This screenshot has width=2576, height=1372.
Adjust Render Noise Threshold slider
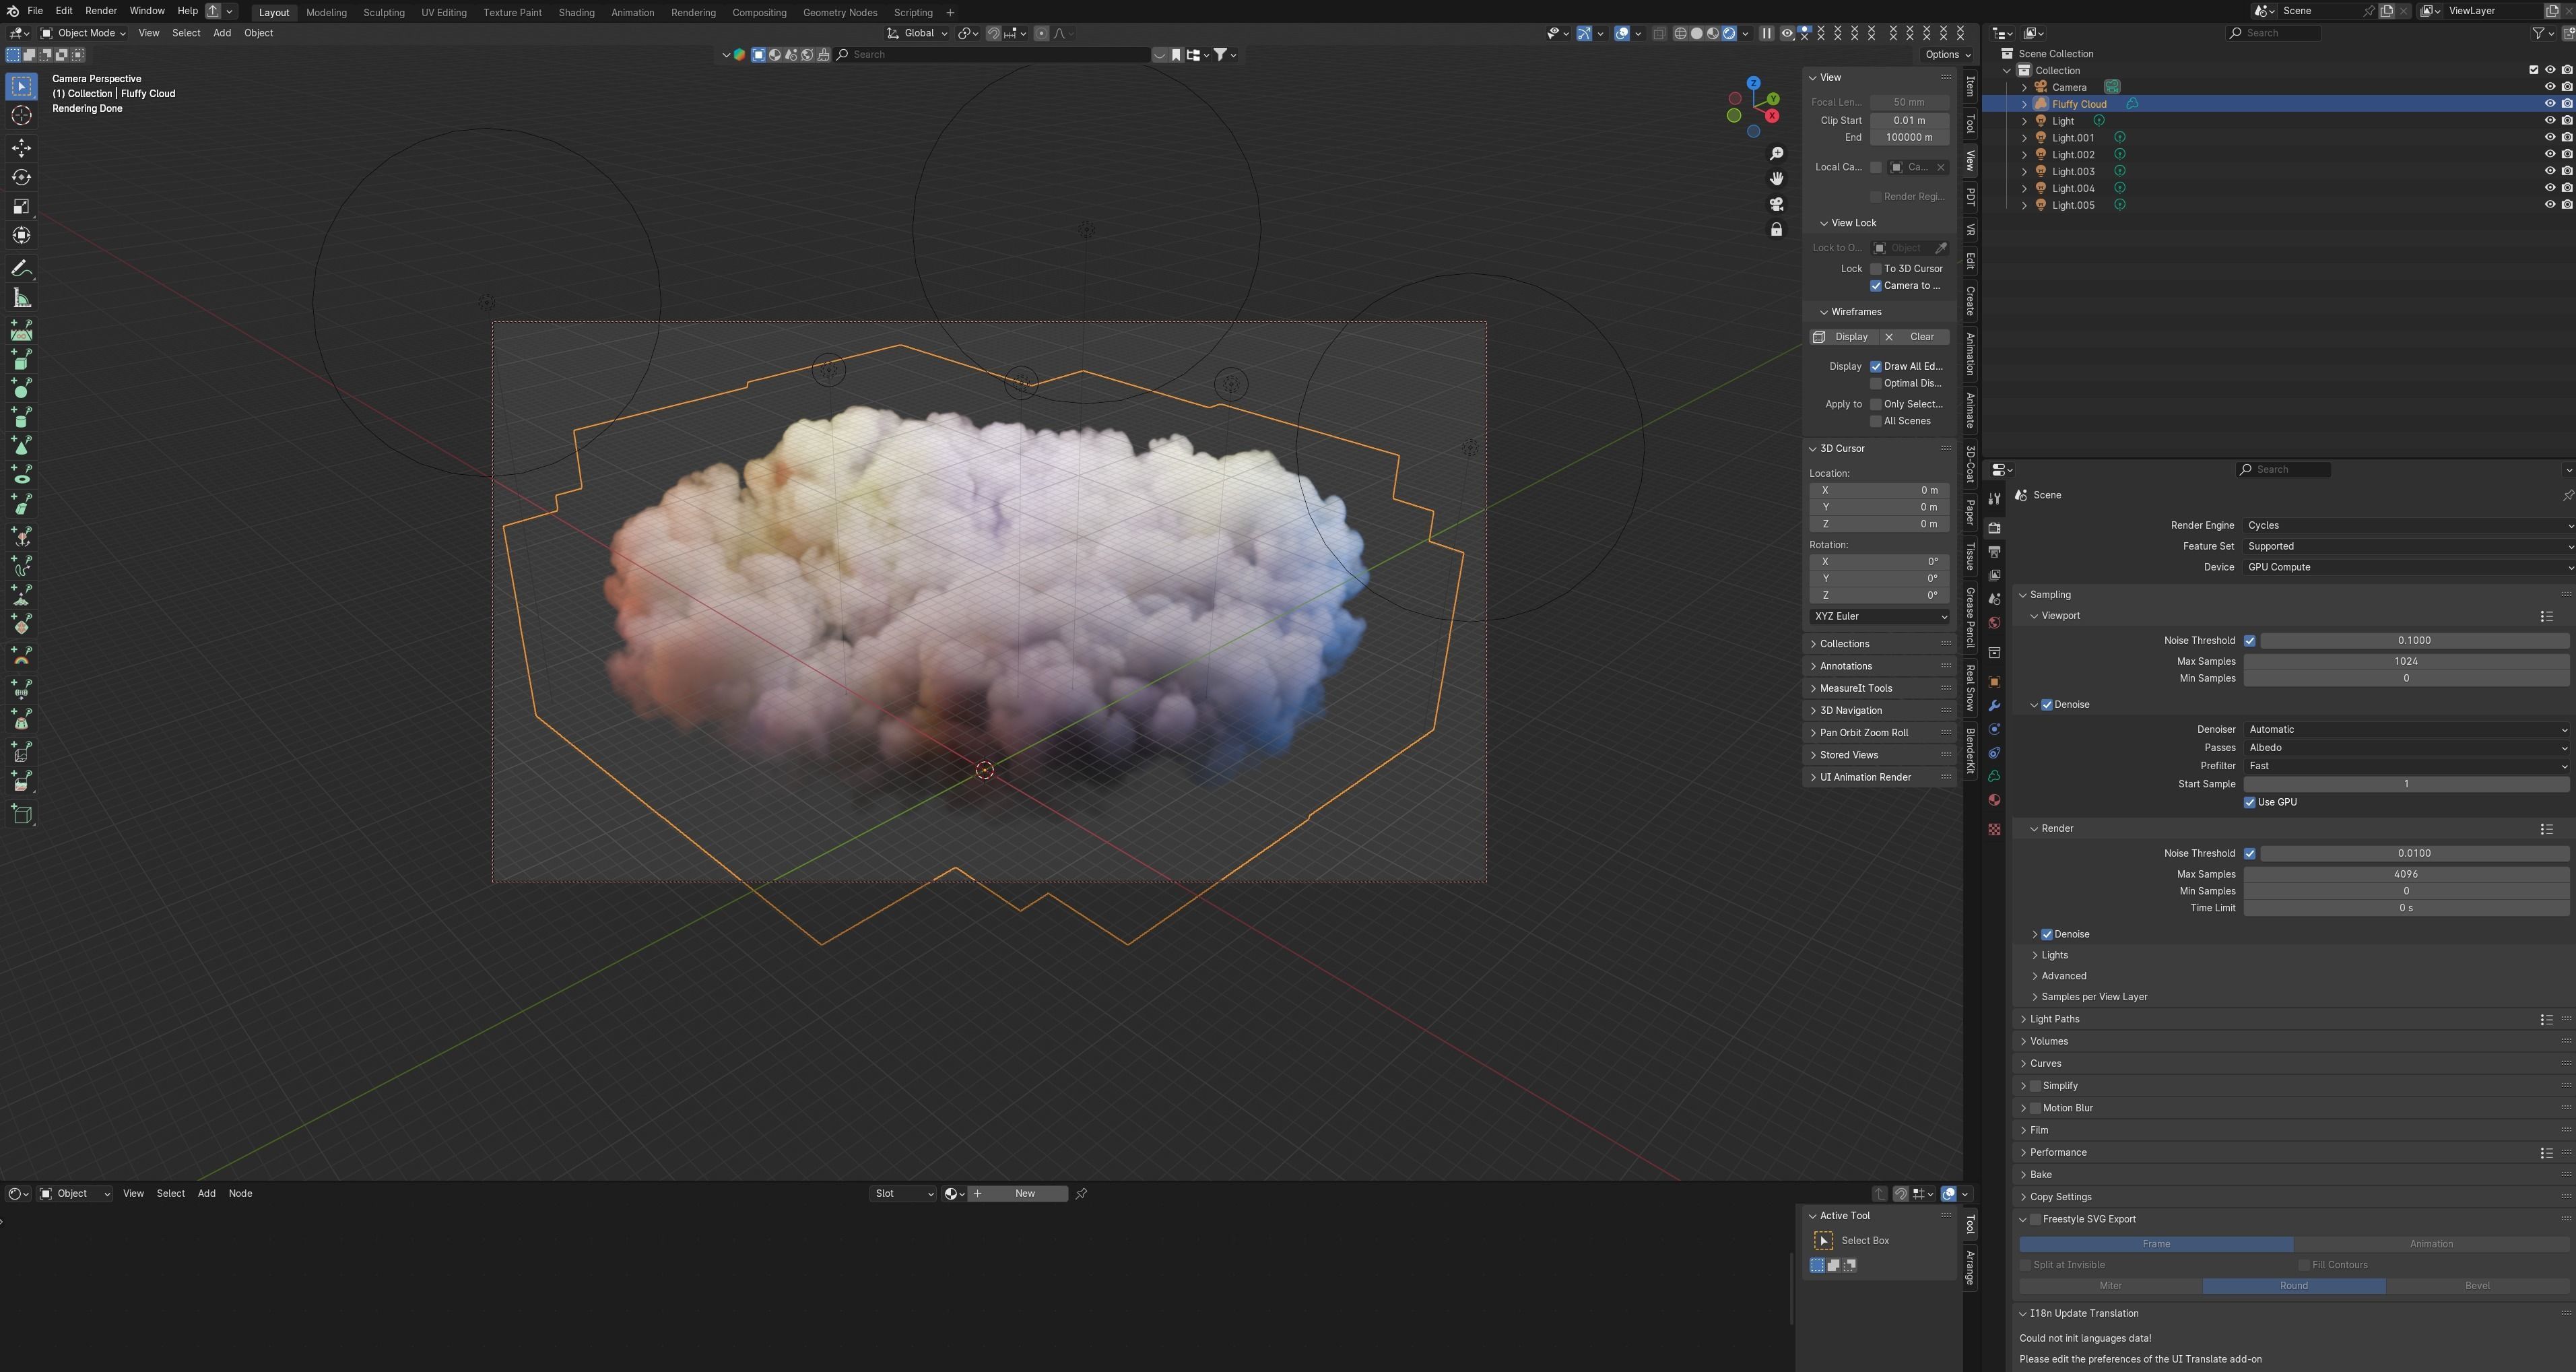point(2413,853)
